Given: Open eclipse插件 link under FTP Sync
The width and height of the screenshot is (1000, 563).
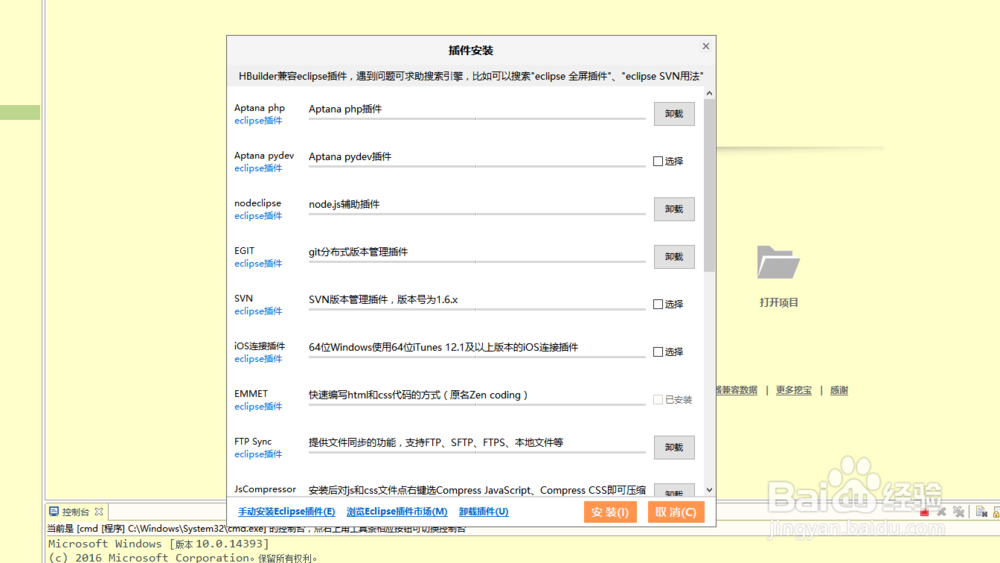Looking at the screenshot, I should point(258,454).
